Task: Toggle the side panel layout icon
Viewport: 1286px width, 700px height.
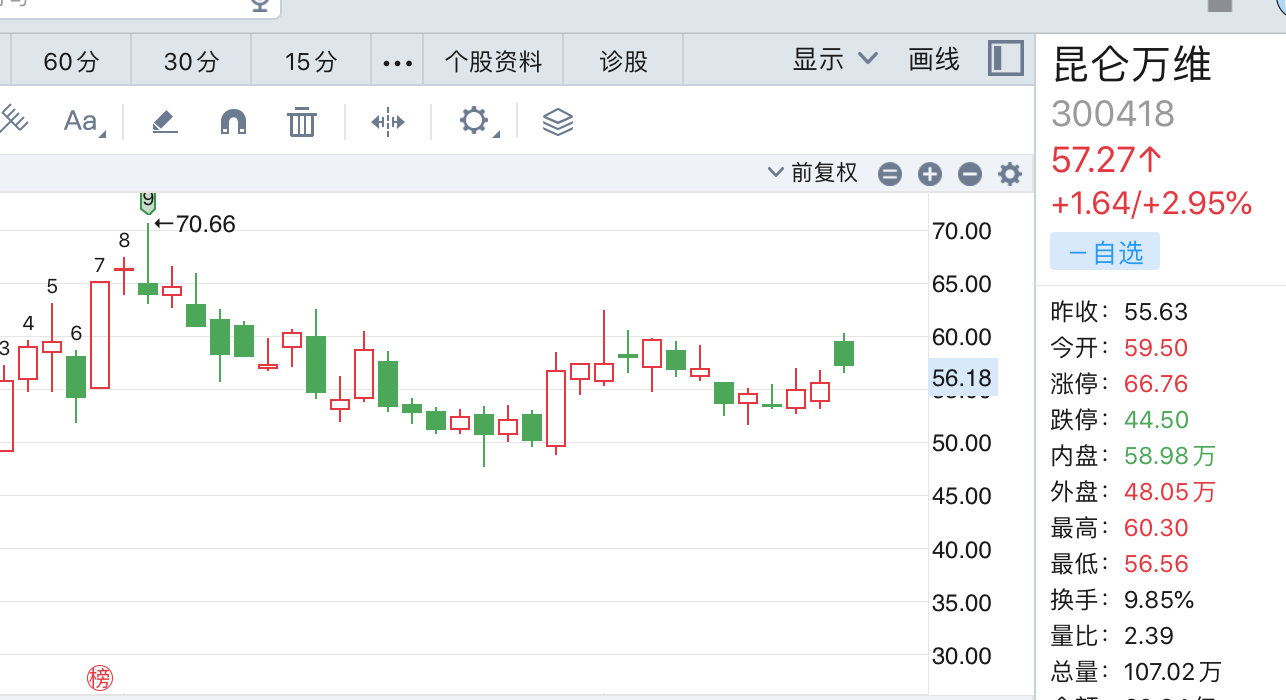Action: (1006, 59)
